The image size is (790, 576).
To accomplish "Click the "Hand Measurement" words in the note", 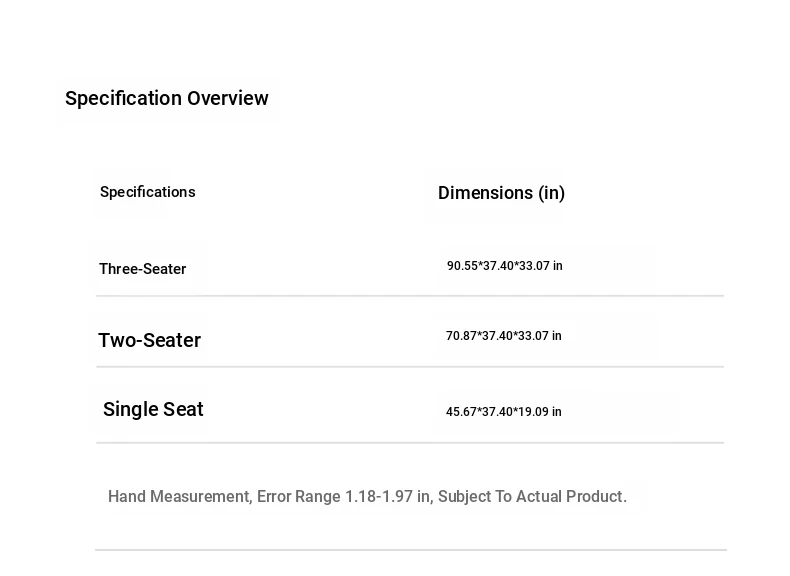I will point(178,497).
